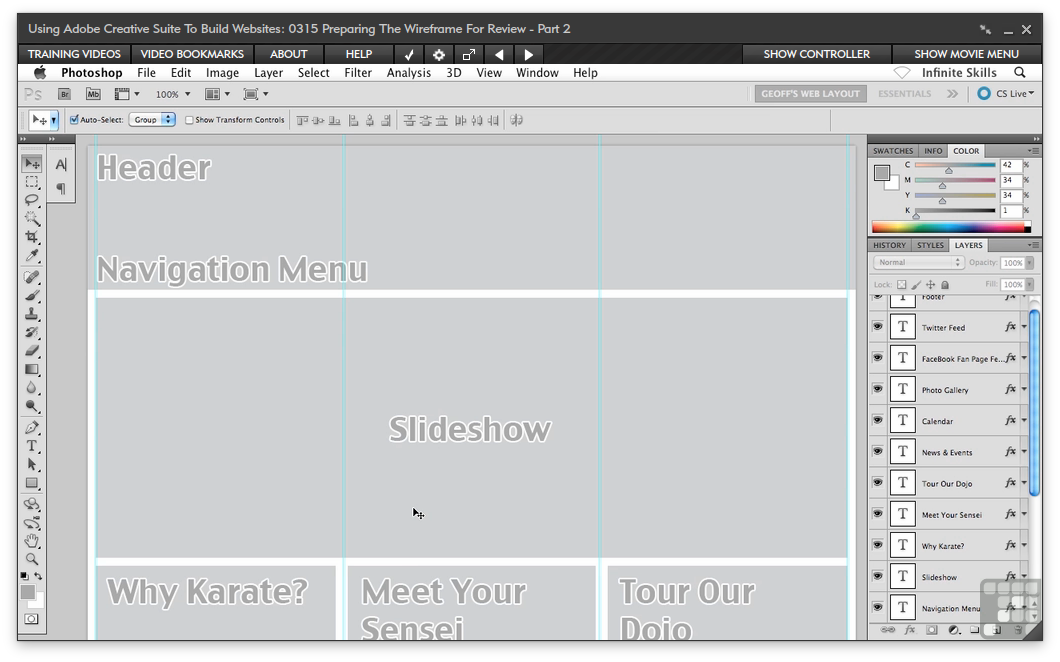The height and width of the screenshot is (662, 1060).
Task: Switch to the History tab
Action: tap(889, 245)
